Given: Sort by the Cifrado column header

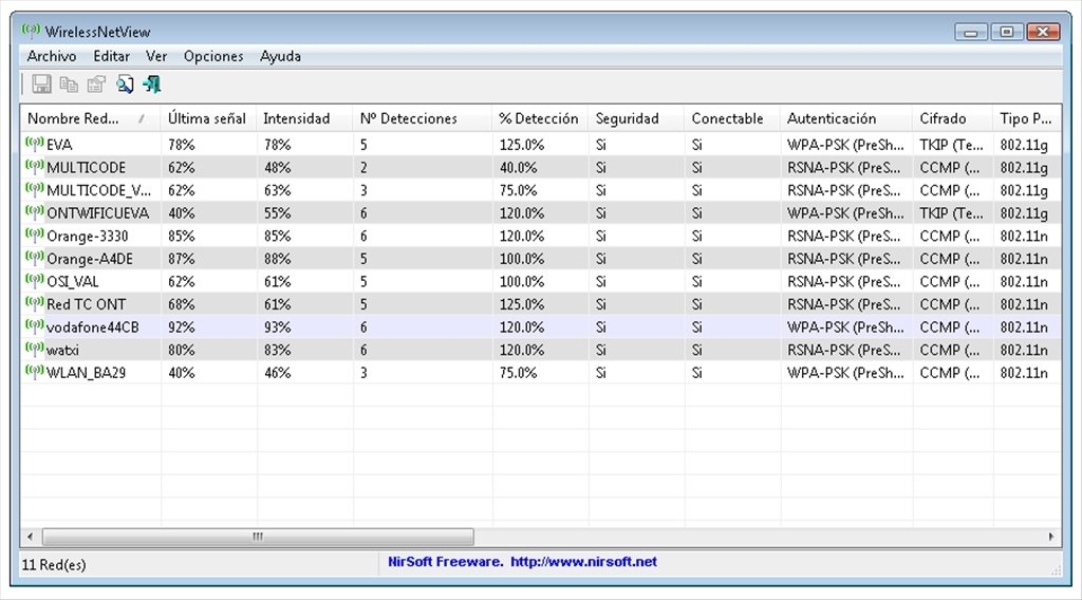Looking at the screenshot, I should coord(952,119).
